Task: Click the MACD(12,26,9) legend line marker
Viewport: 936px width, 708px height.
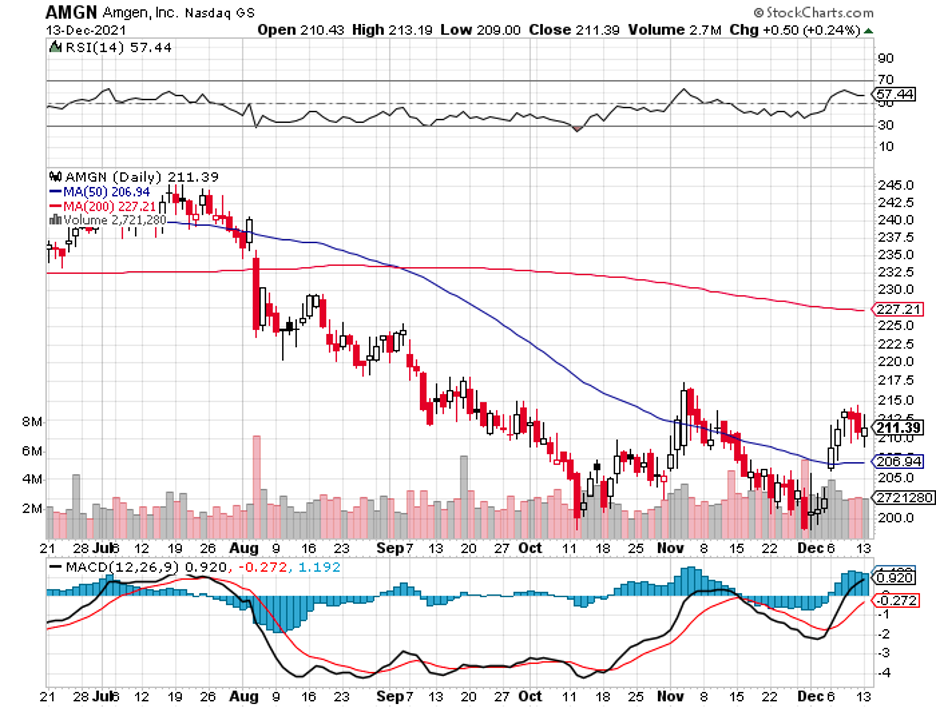Action: click(54, 566)
